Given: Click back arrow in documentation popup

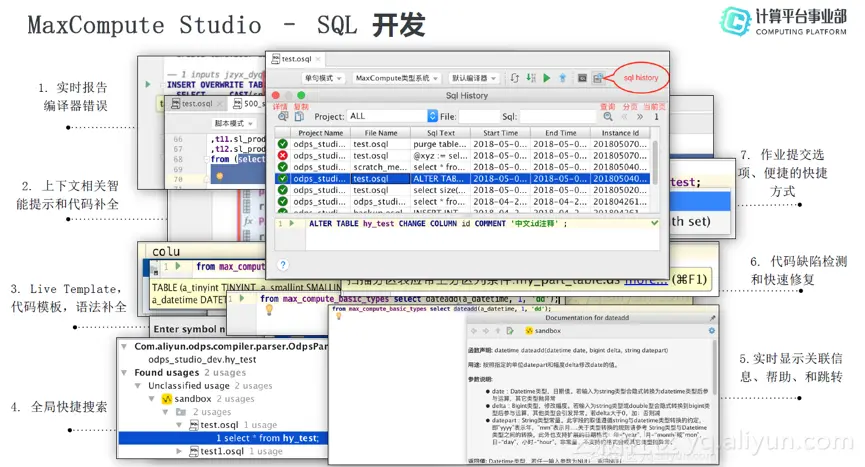Looking at the screenshot, I should tap(474, 331).
